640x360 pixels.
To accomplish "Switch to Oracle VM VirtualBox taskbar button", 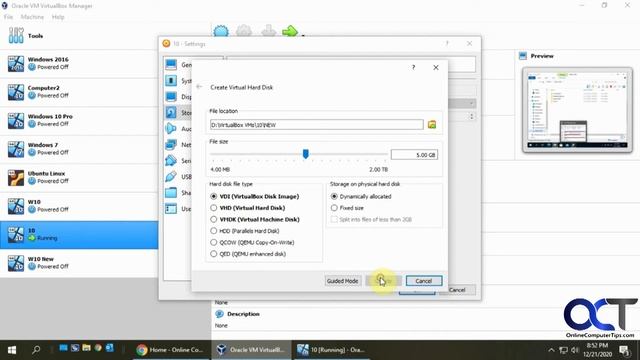I will click(251, 350).
